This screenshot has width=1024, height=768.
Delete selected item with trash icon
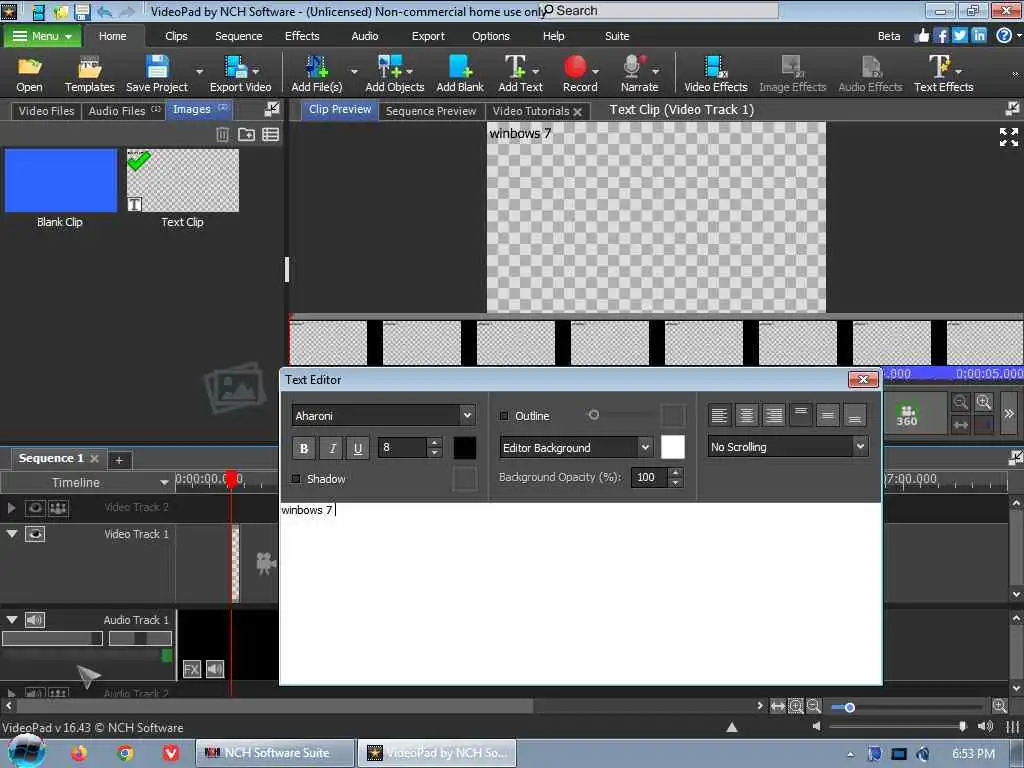click(223, 135)
